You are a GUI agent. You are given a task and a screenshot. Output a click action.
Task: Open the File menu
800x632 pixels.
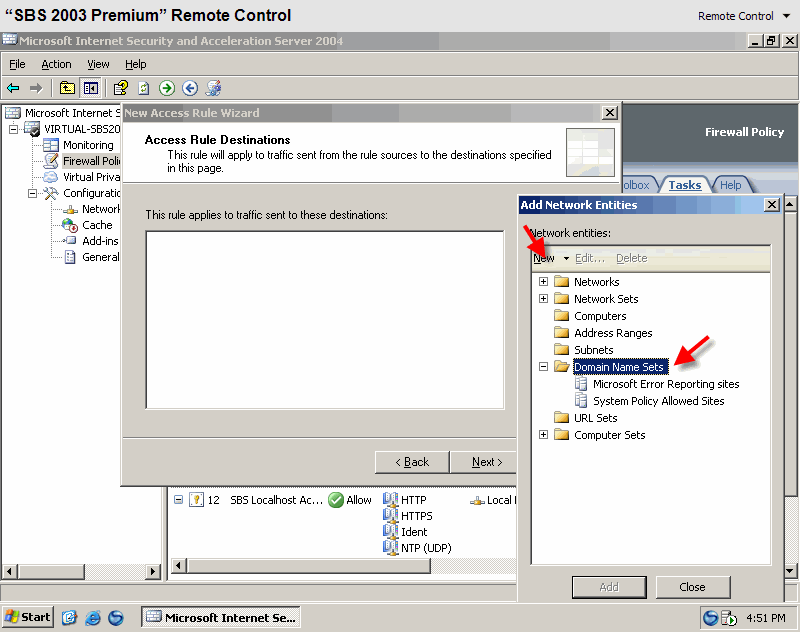(x=17, y=64)
